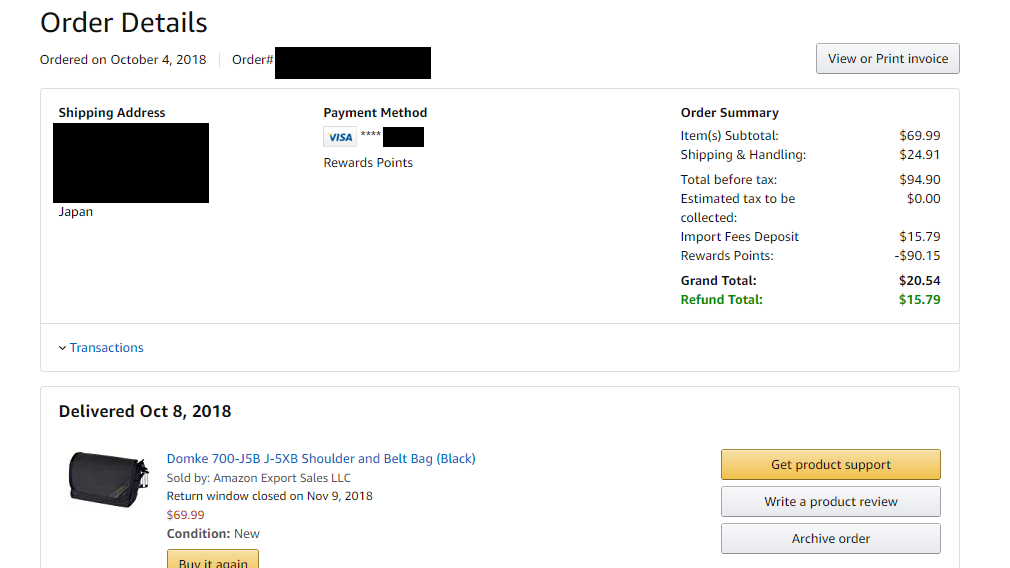Archive this order

[830, 538]
